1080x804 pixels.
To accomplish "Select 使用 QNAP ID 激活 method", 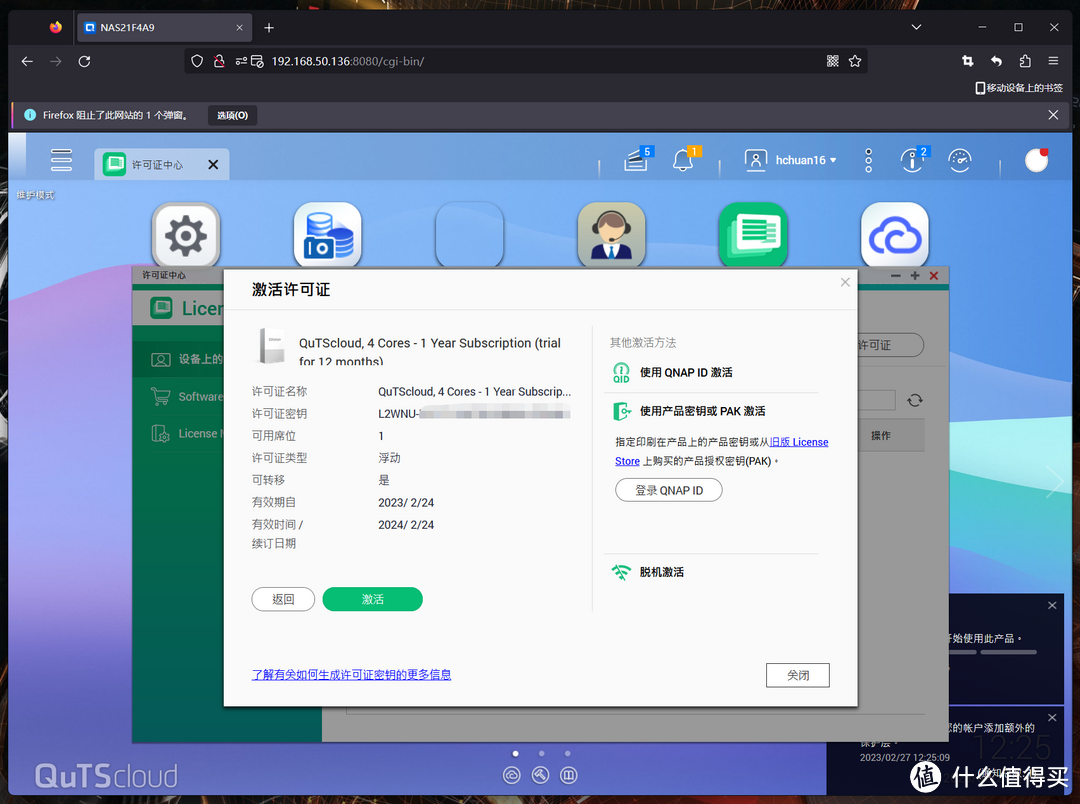I will [686, 372].
